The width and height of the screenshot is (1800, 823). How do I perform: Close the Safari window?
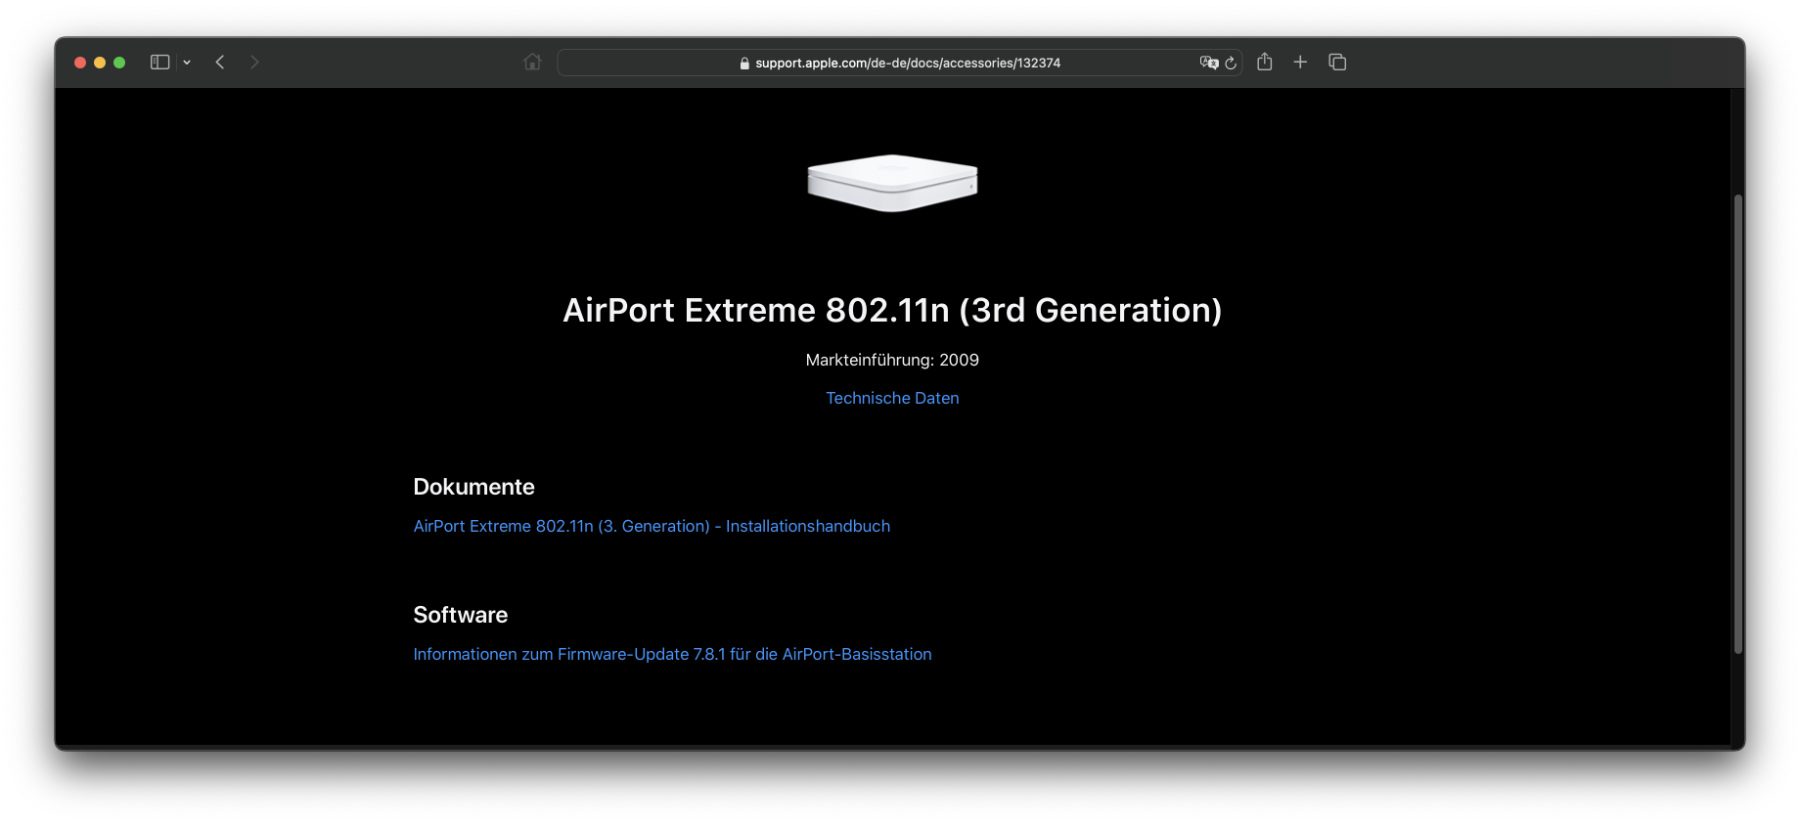point(80,62)
